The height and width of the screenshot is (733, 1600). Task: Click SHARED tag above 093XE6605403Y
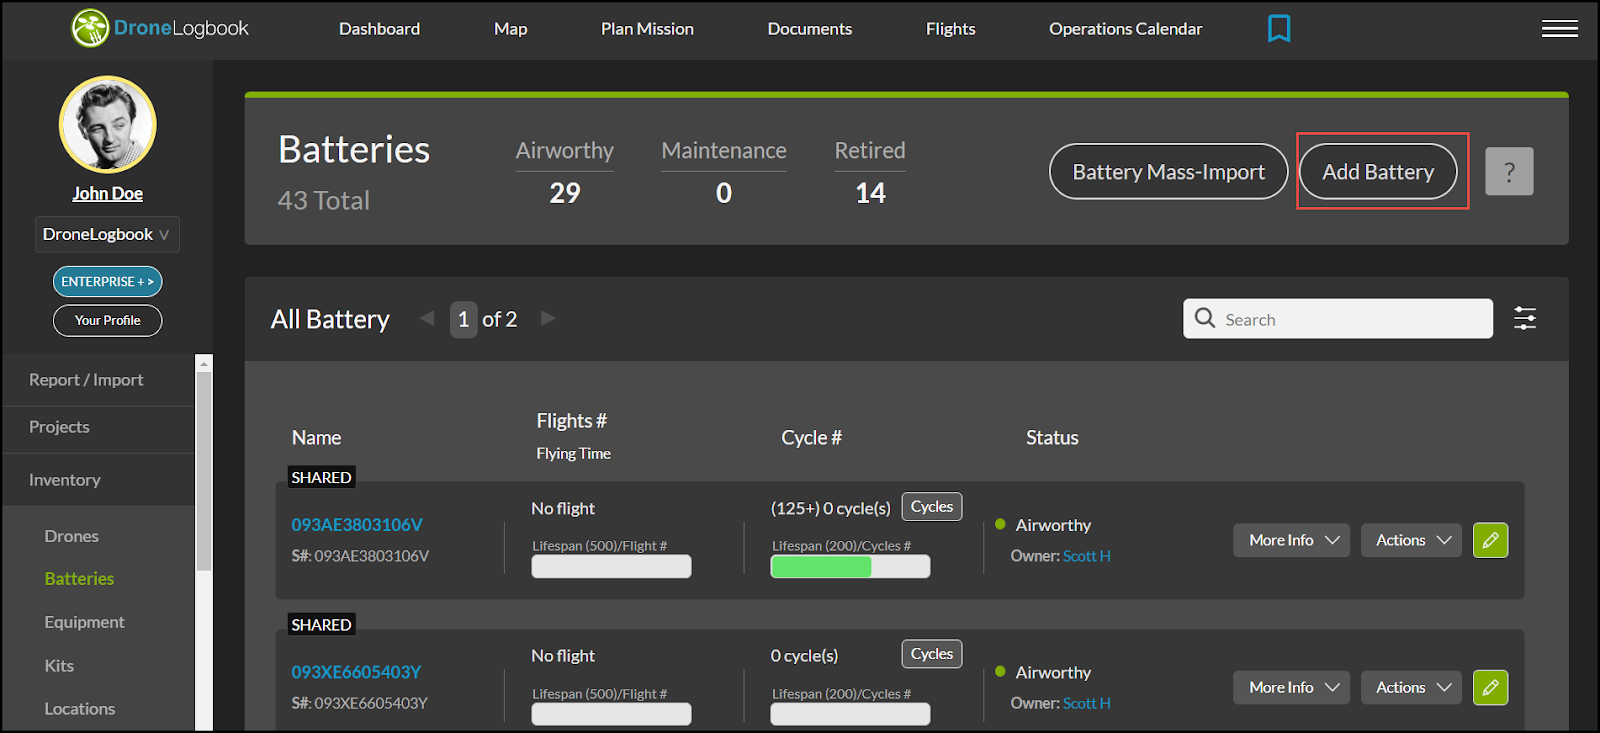(321, 625)
